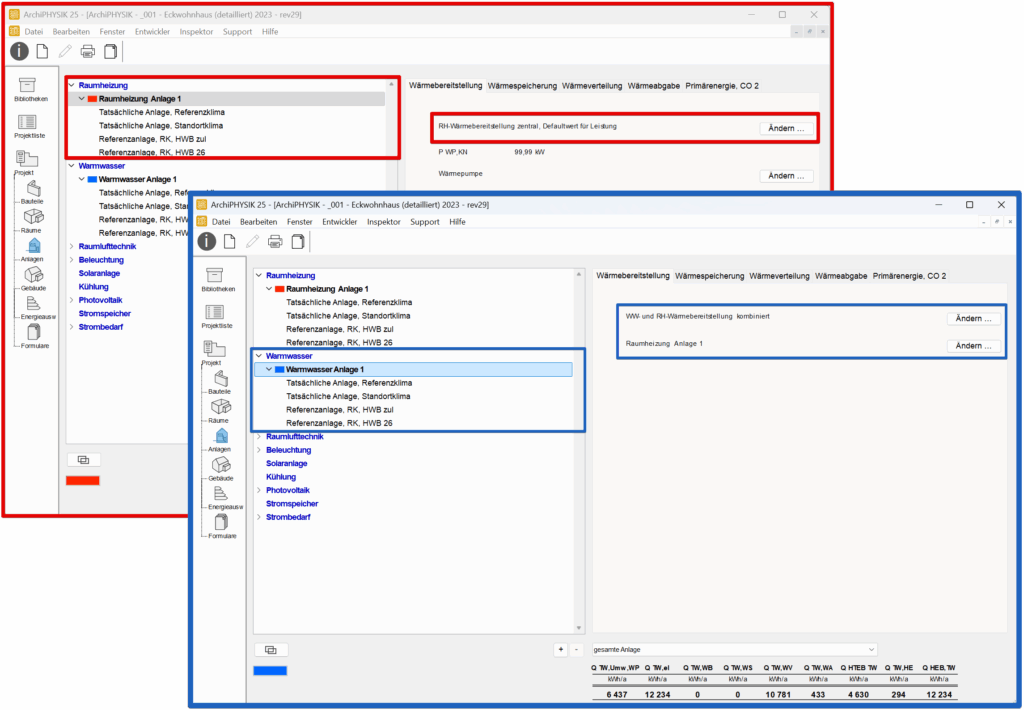Click plus button below front window tree
Image resolution: width=1024 pixels, height=710 pixels.
(x=560, y=650)
